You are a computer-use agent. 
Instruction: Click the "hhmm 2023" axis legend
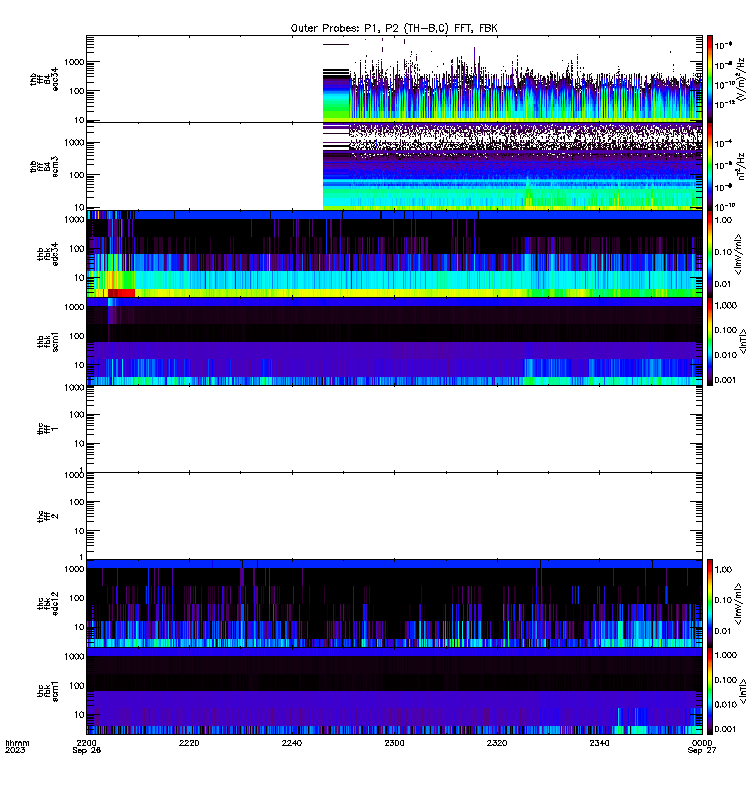[x=17, y=746]
